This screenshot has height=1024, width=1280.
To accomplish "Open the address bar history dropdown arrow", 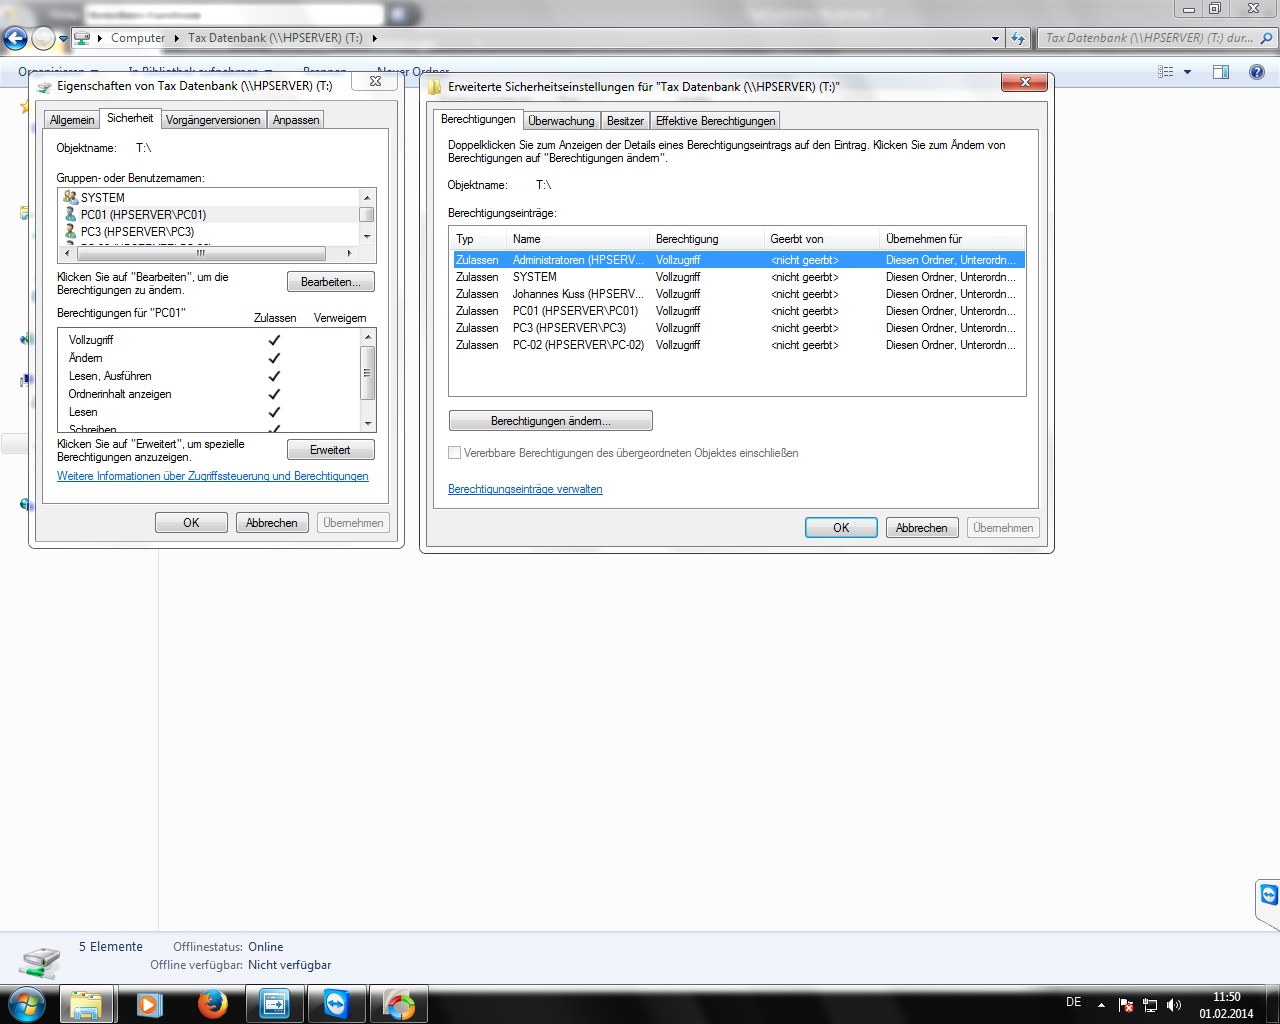I will (995, 39).
